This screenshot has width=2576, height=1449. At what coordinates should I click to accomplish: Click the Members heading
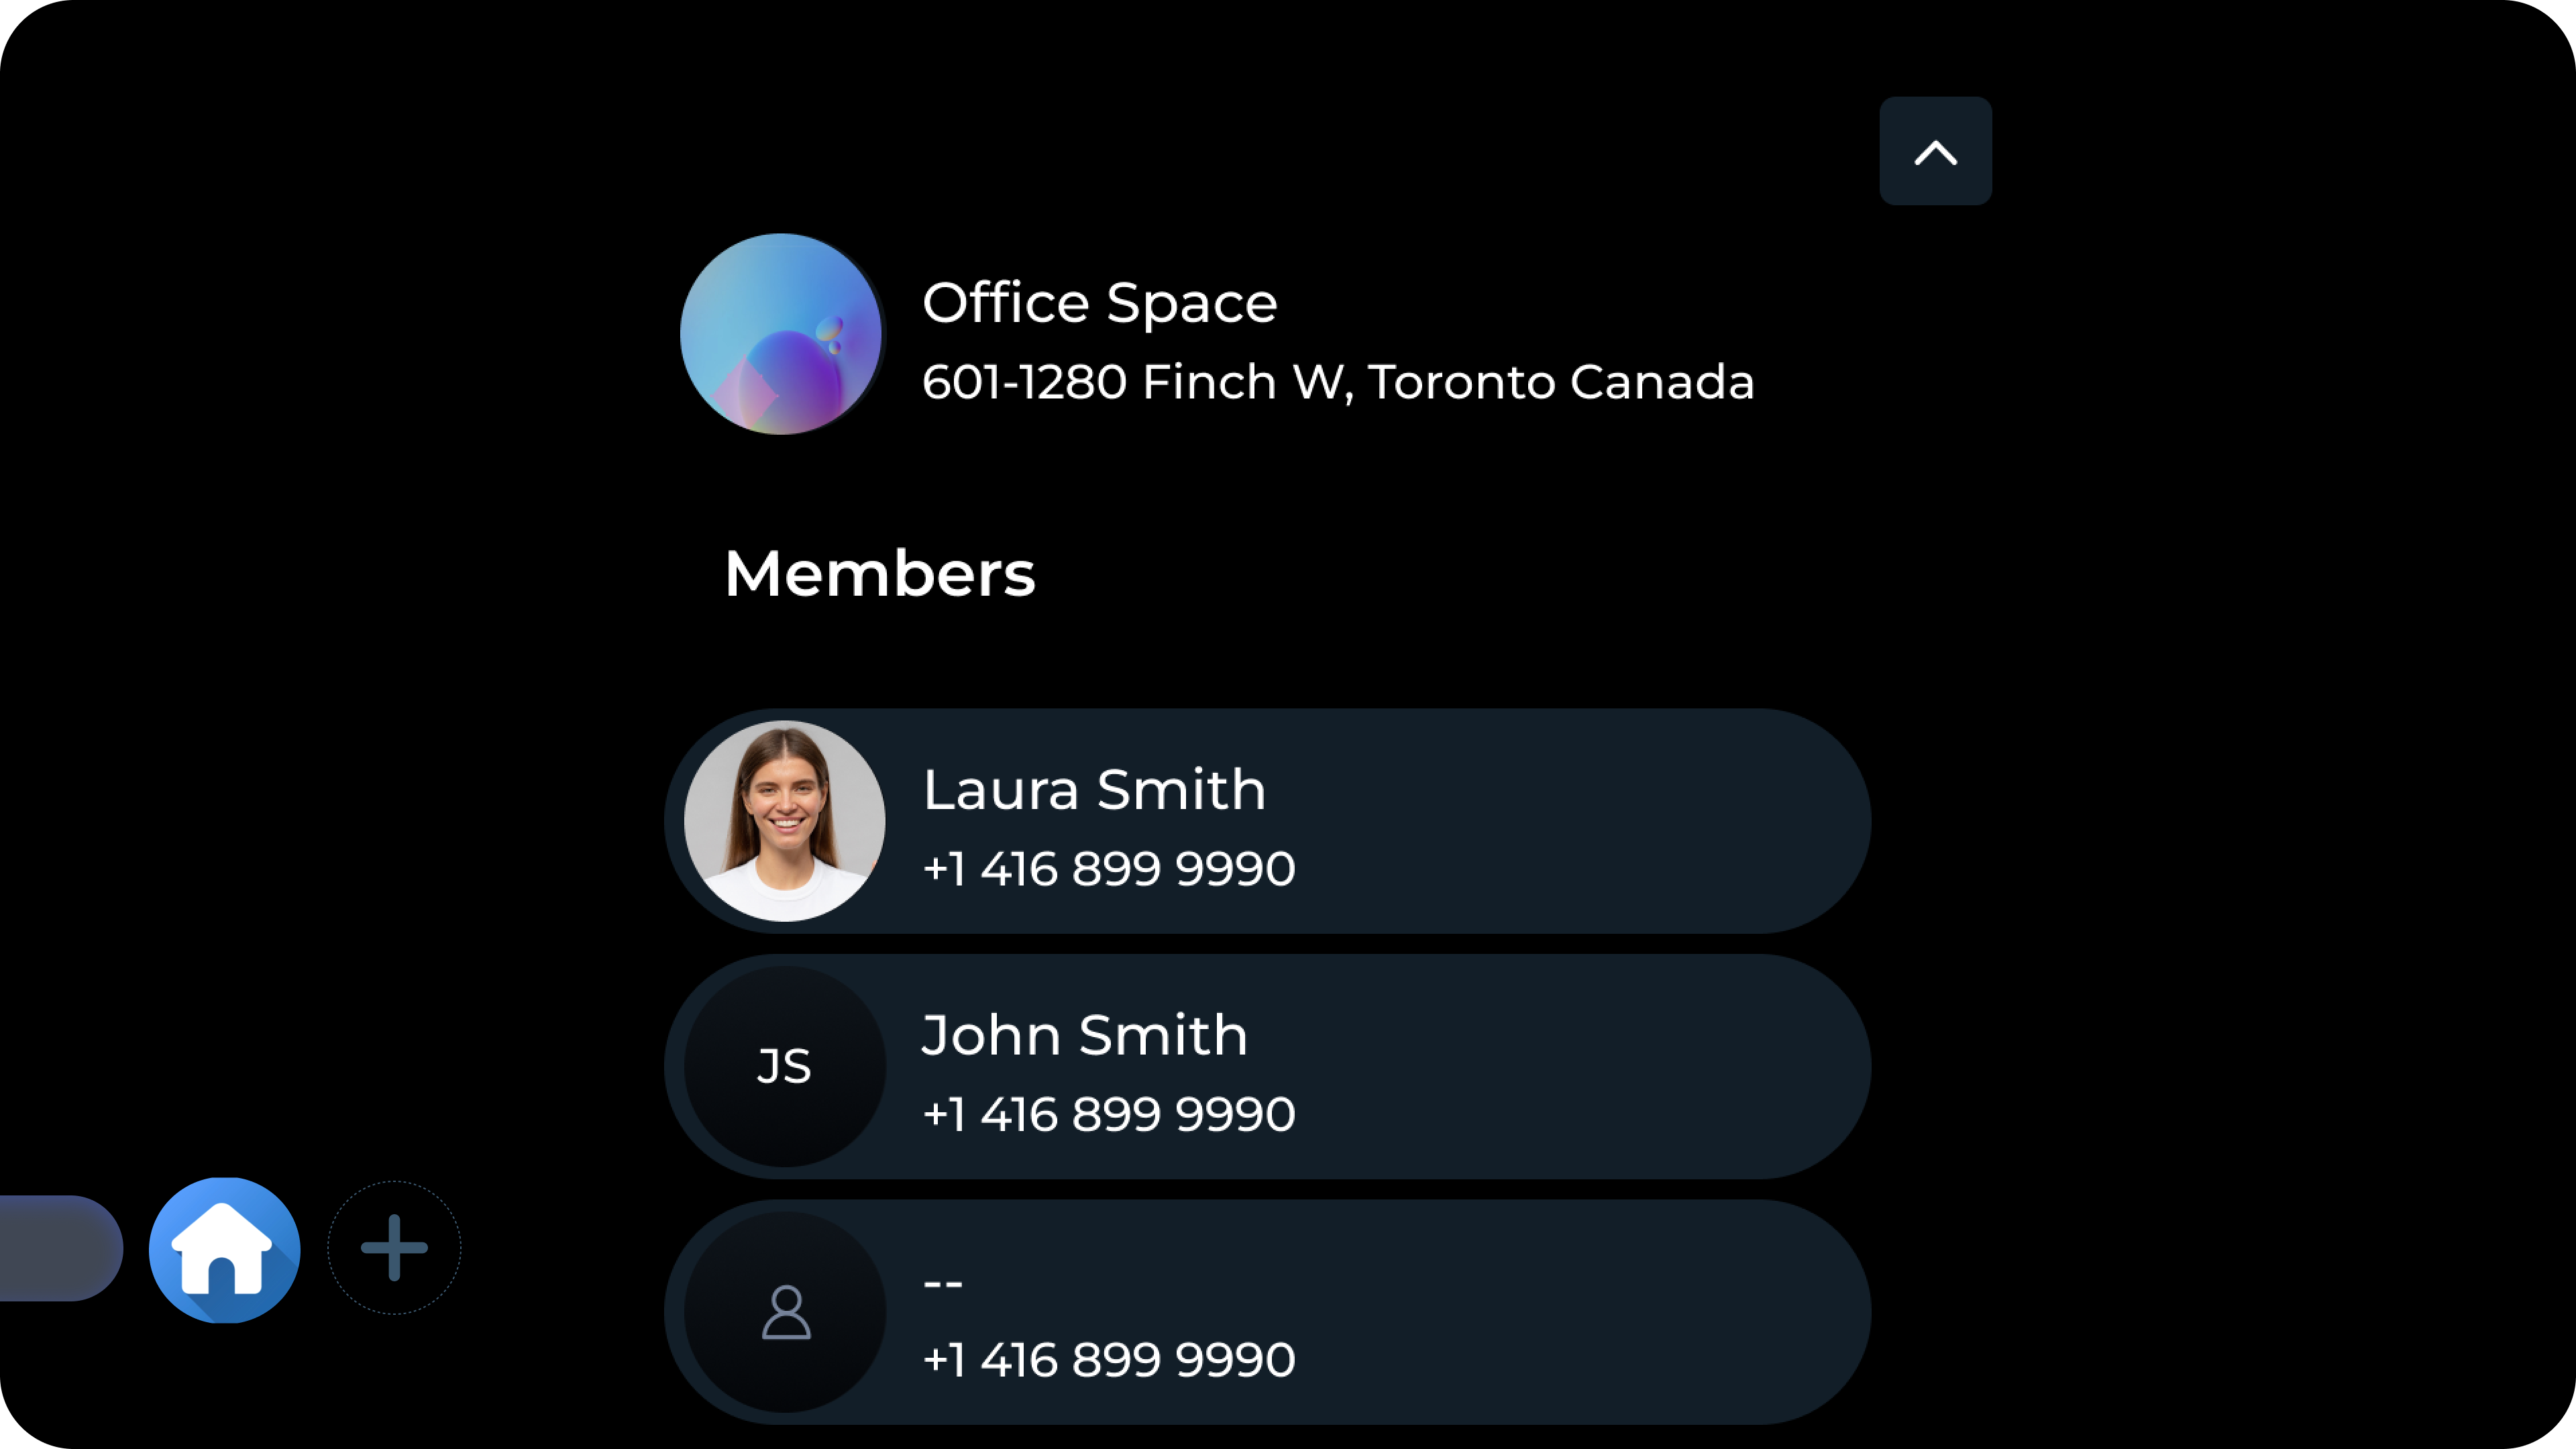click(x=879, y=574)
